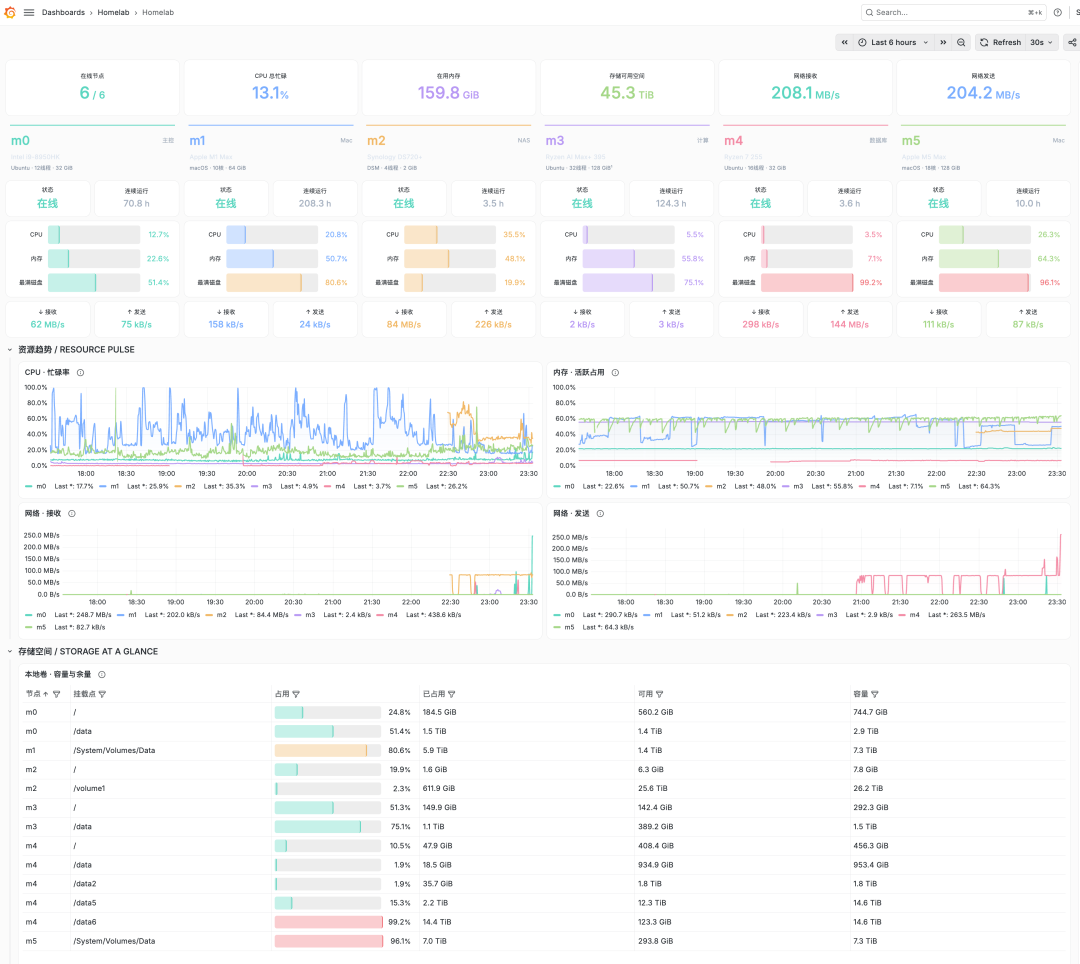Open the help question mark icon
This screenshot has width=1080, height=964.
[1057, 12]
